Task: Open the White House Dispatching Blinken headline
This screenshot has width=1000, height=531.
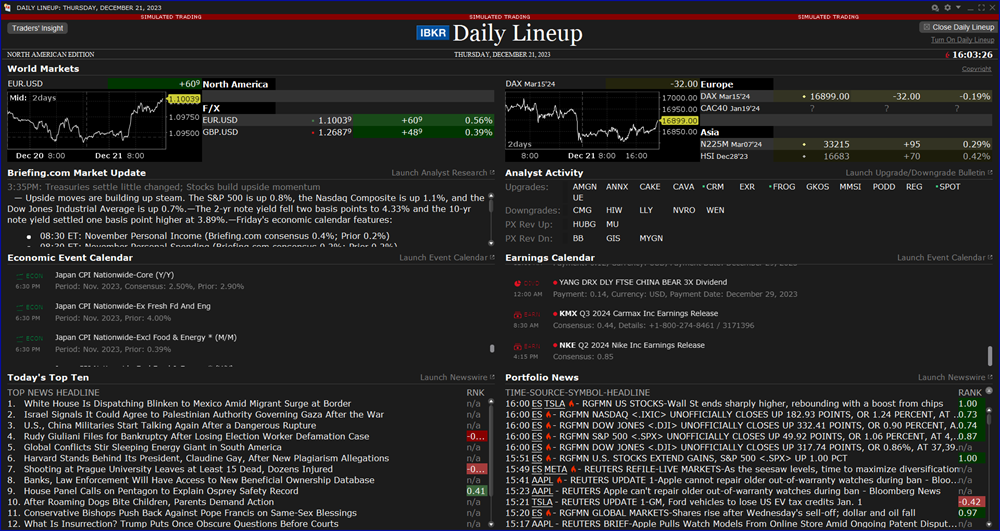Action: coord(188,404)
